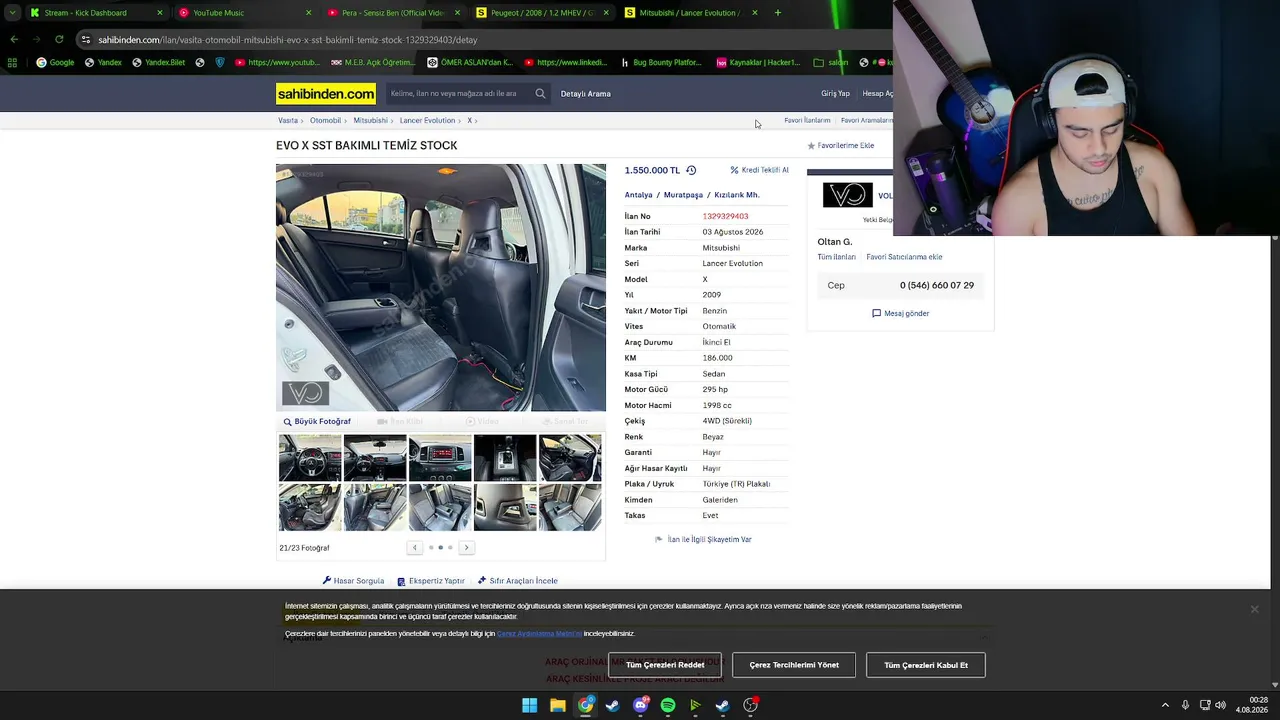Open a new browser tab

tap(777, 13)
